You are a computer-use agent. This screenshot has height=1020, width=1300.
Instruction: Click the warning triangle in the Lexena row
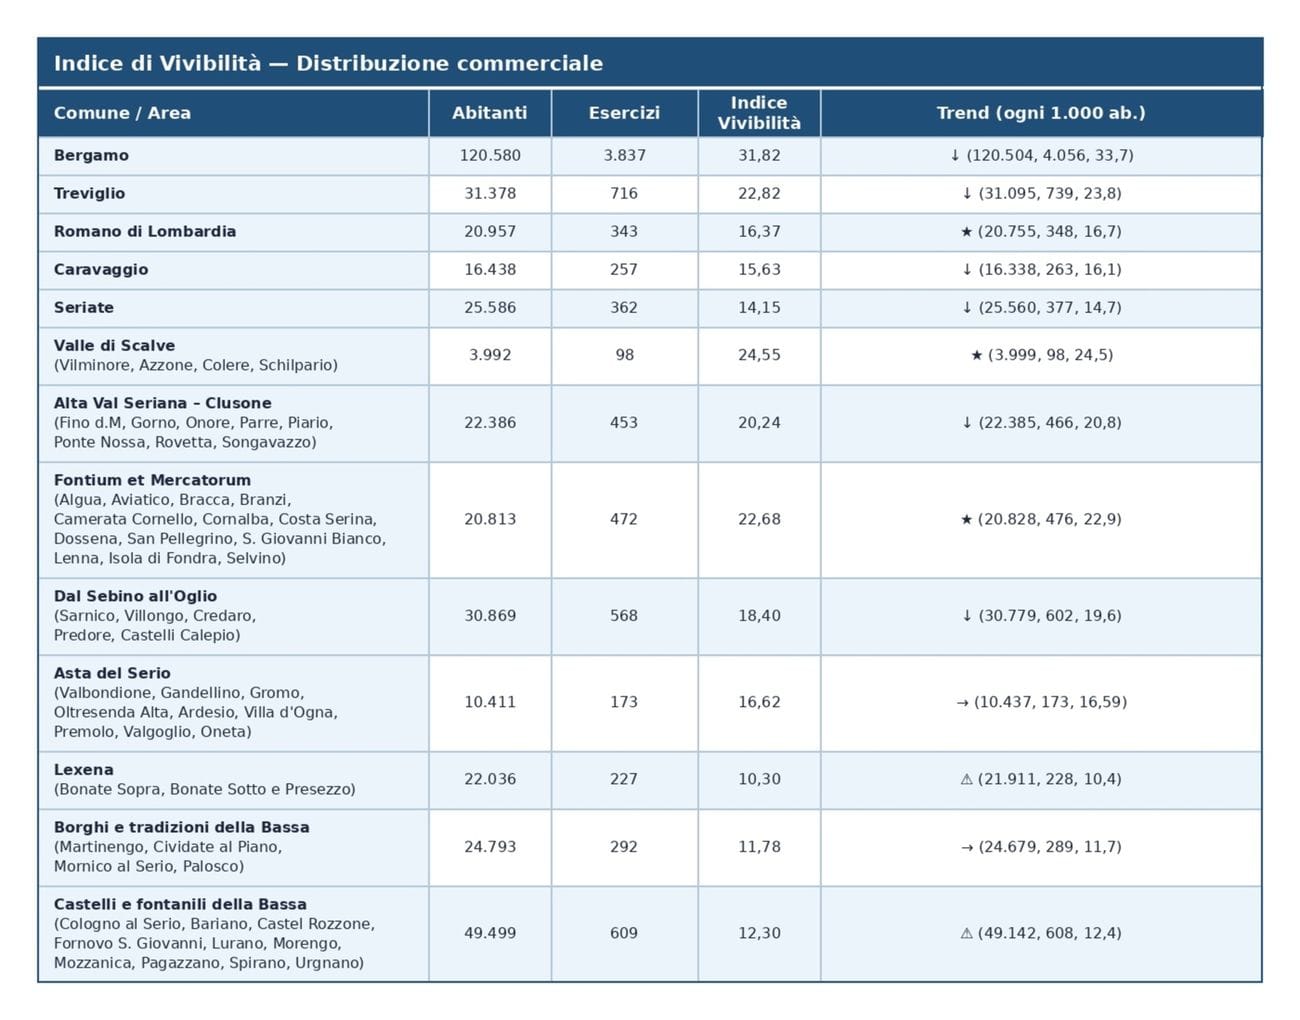[x=966, y=779]
